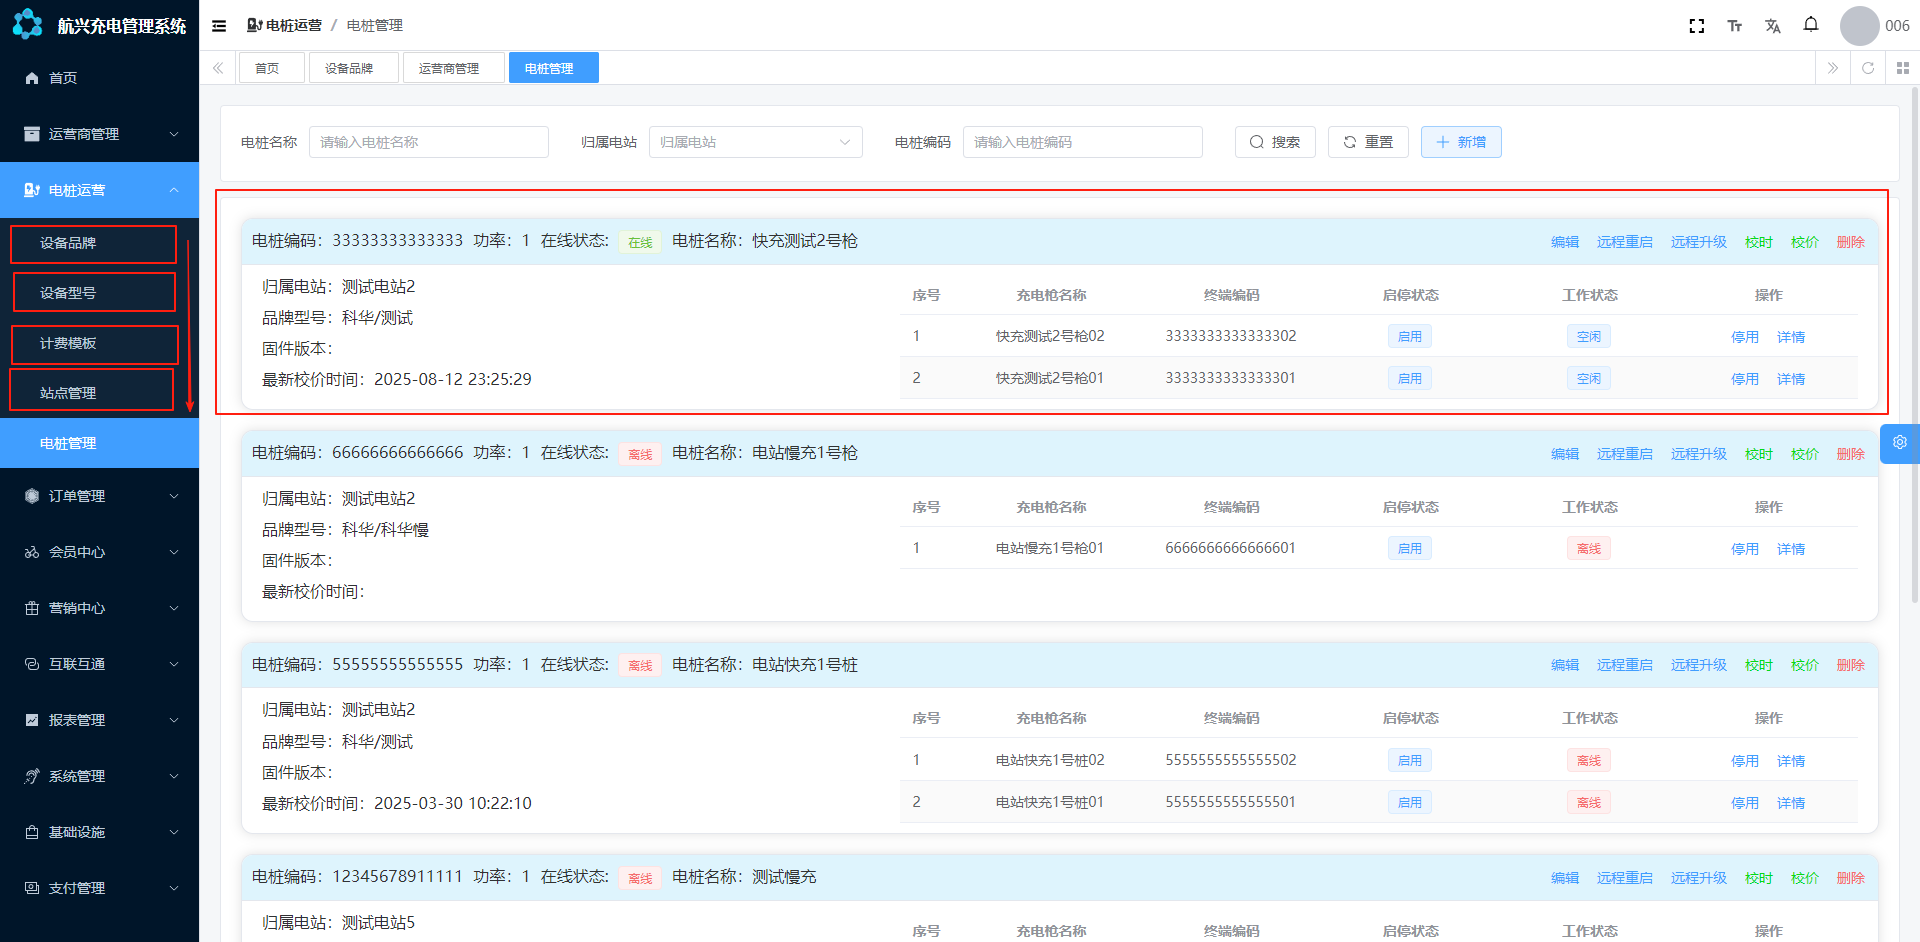1920x942 pixels.
Task: Click the 新增 button
Action: pos(1460,142)
